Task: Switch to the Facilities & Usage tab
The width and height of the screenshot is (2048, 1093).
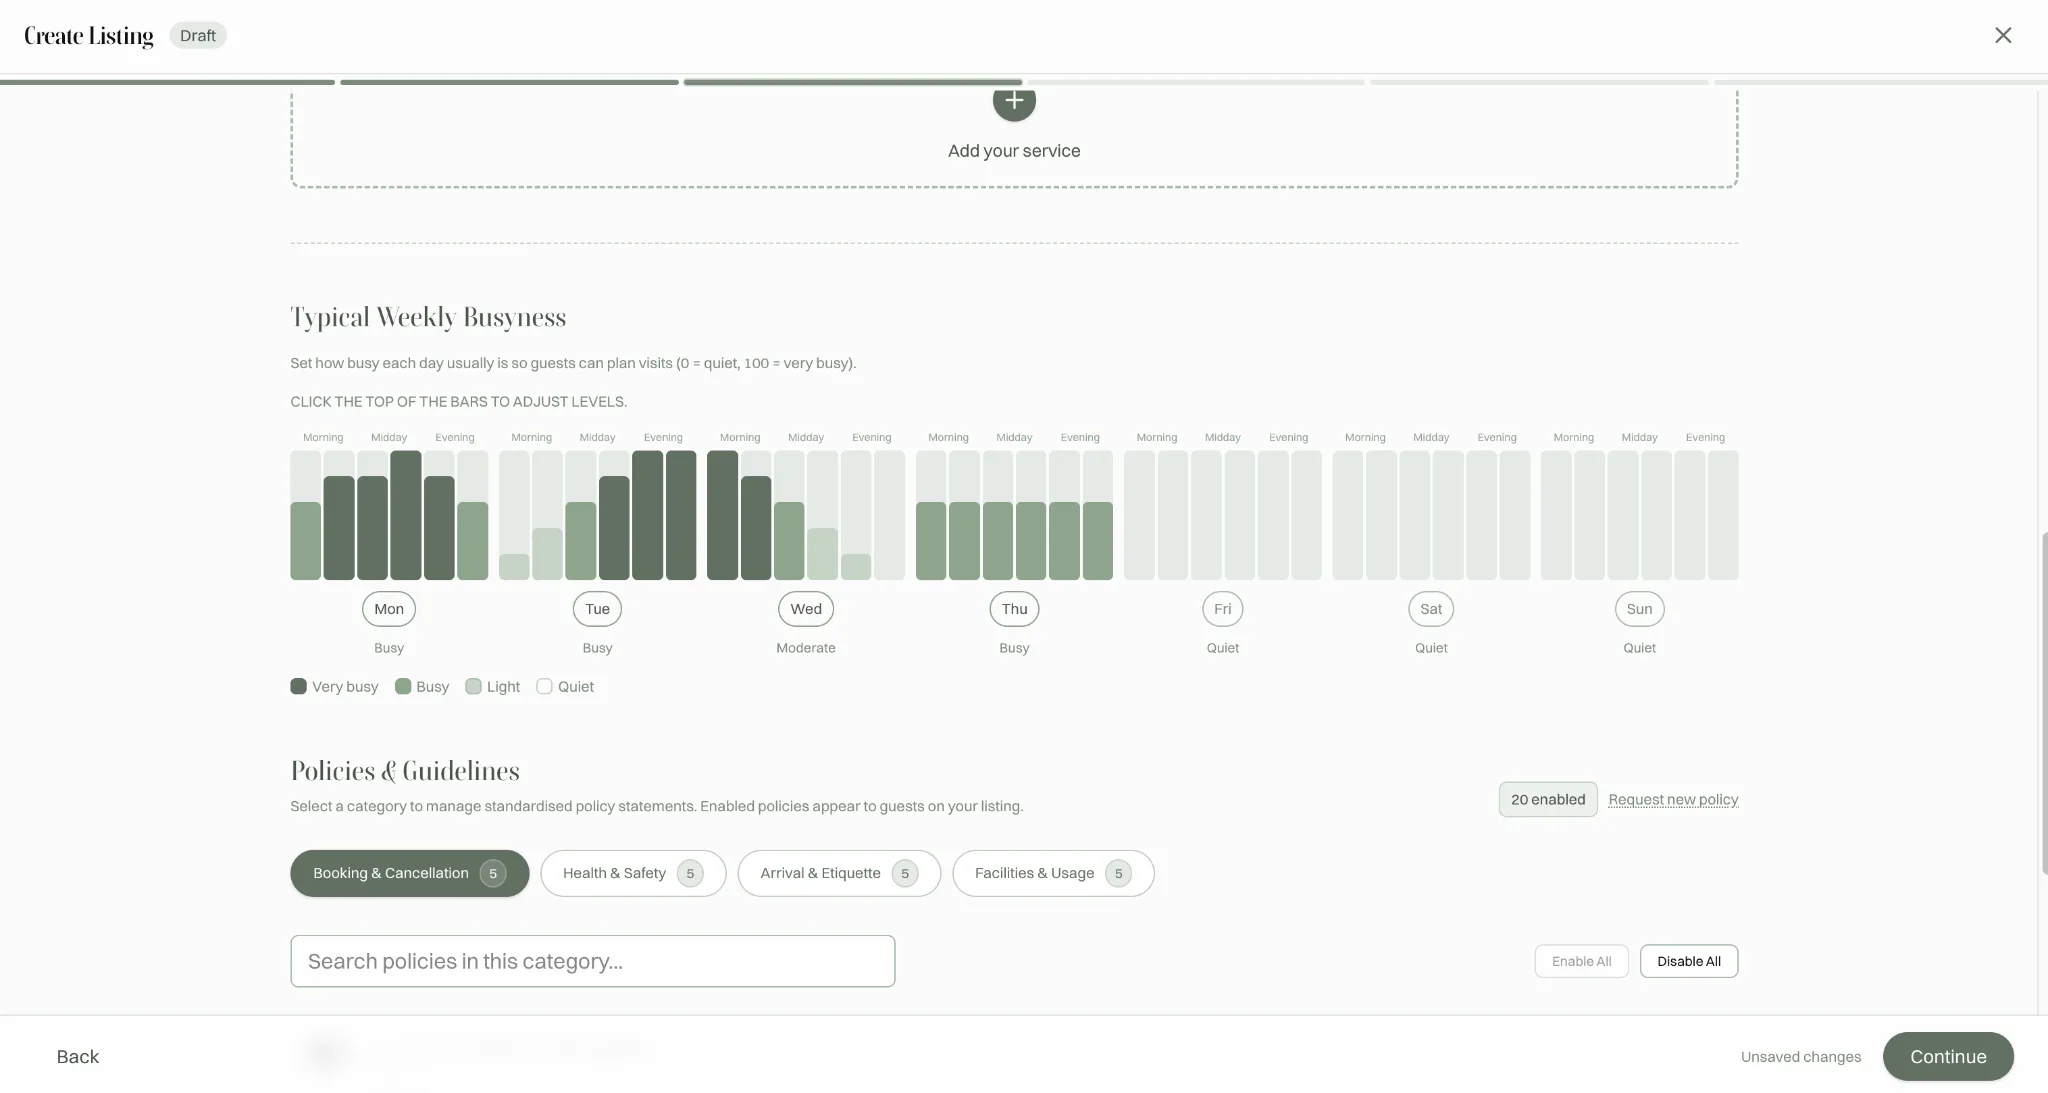Action: pyautogui.click(x=1053, y=873)
